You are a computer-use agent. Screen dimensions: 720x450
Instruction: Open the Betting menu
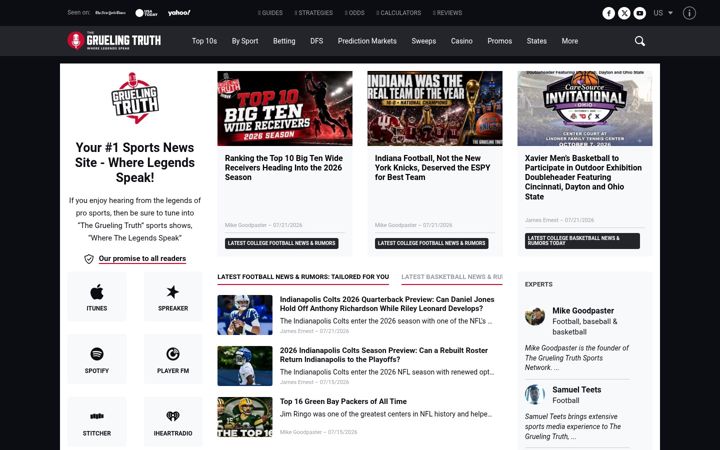tap(284, 41)
